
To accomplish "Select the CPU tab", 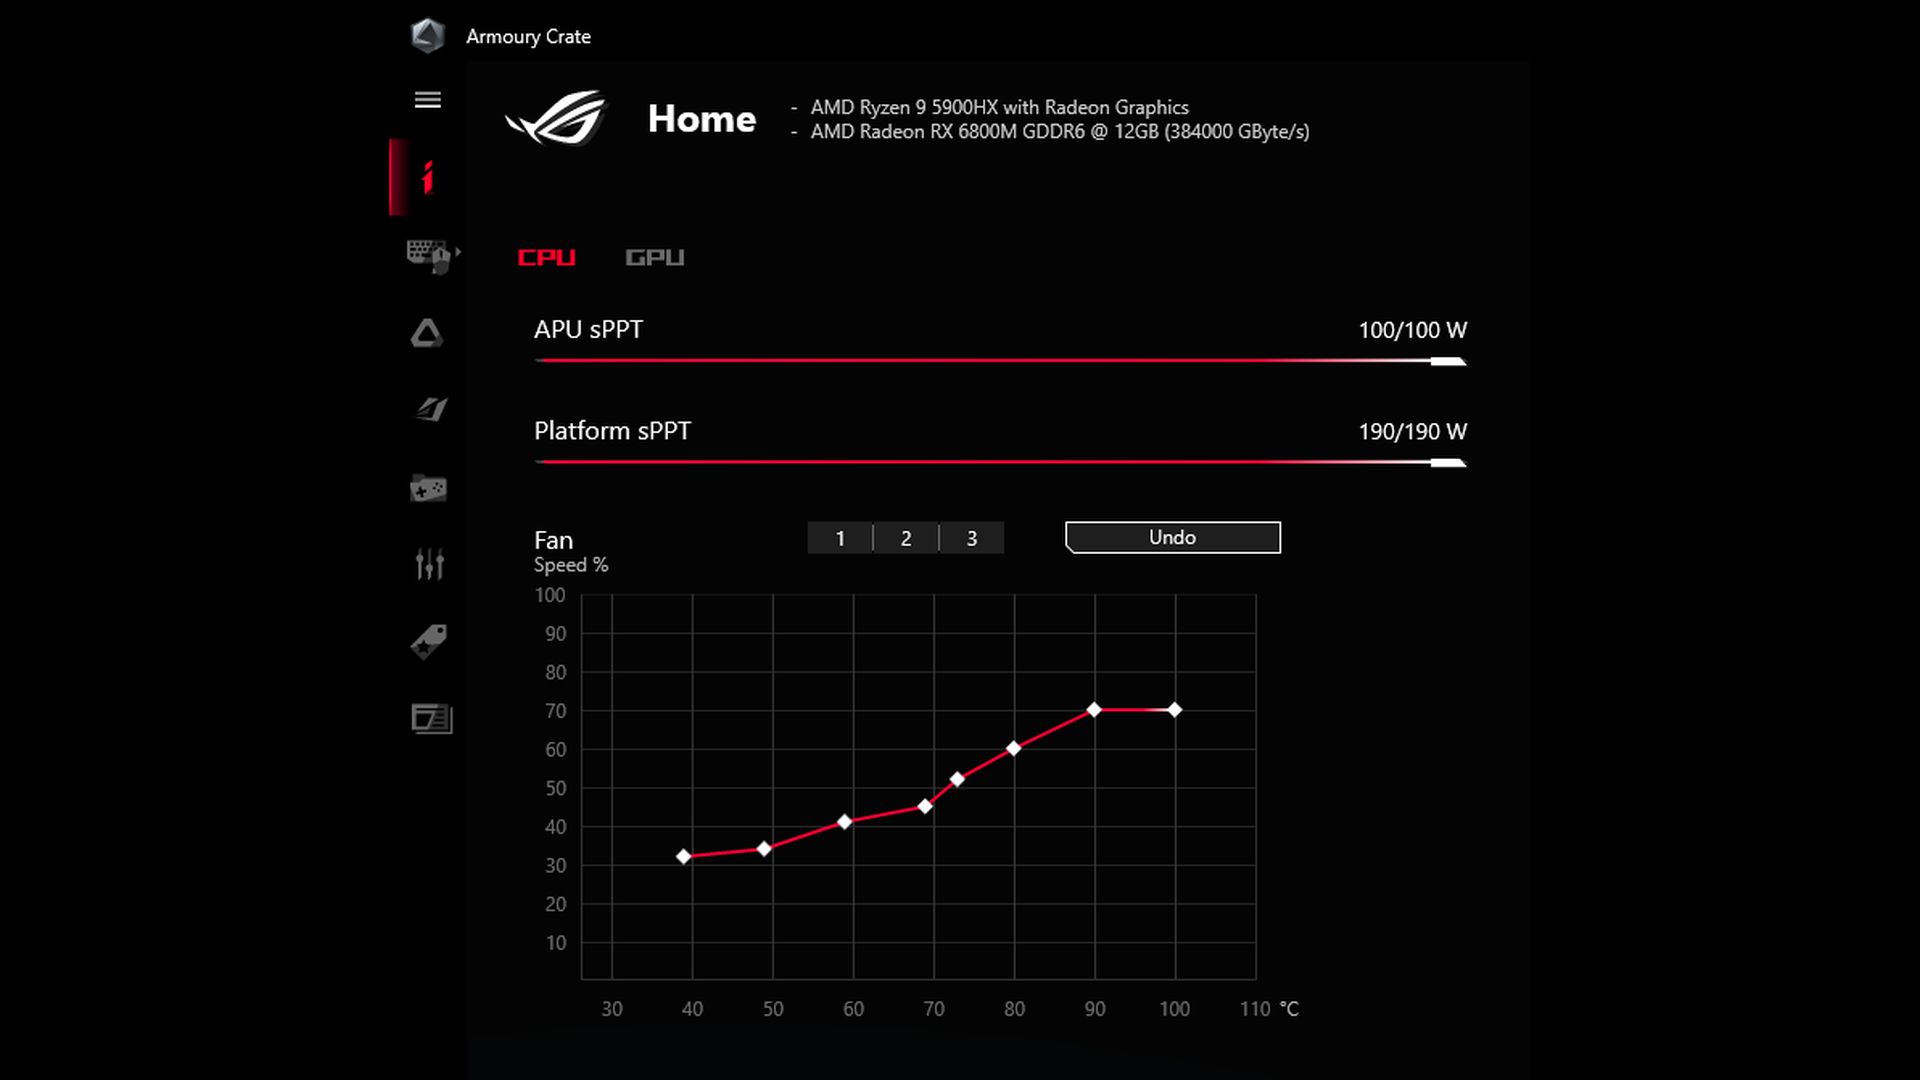I will [x=546, y=258].
